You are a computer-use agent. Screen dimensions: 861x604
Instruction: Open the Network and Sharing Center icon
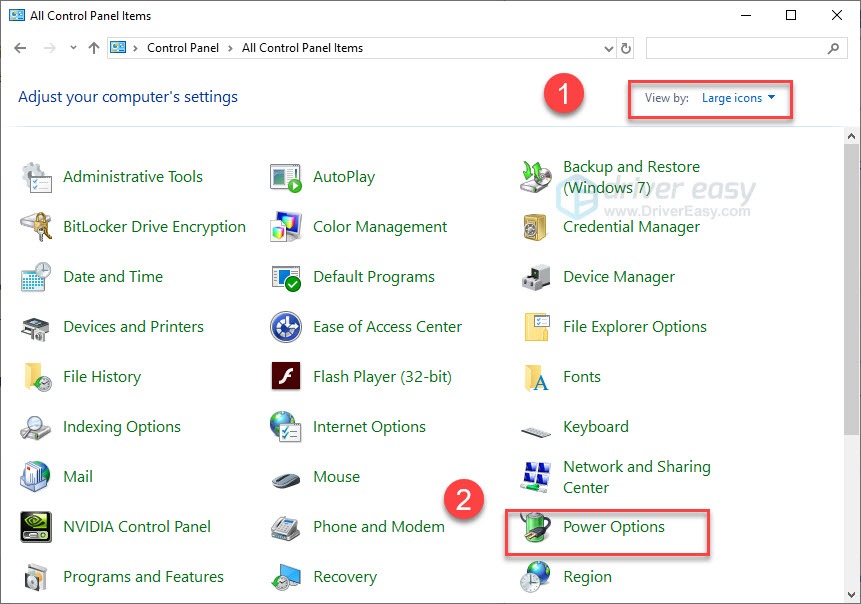coord(535,476)
